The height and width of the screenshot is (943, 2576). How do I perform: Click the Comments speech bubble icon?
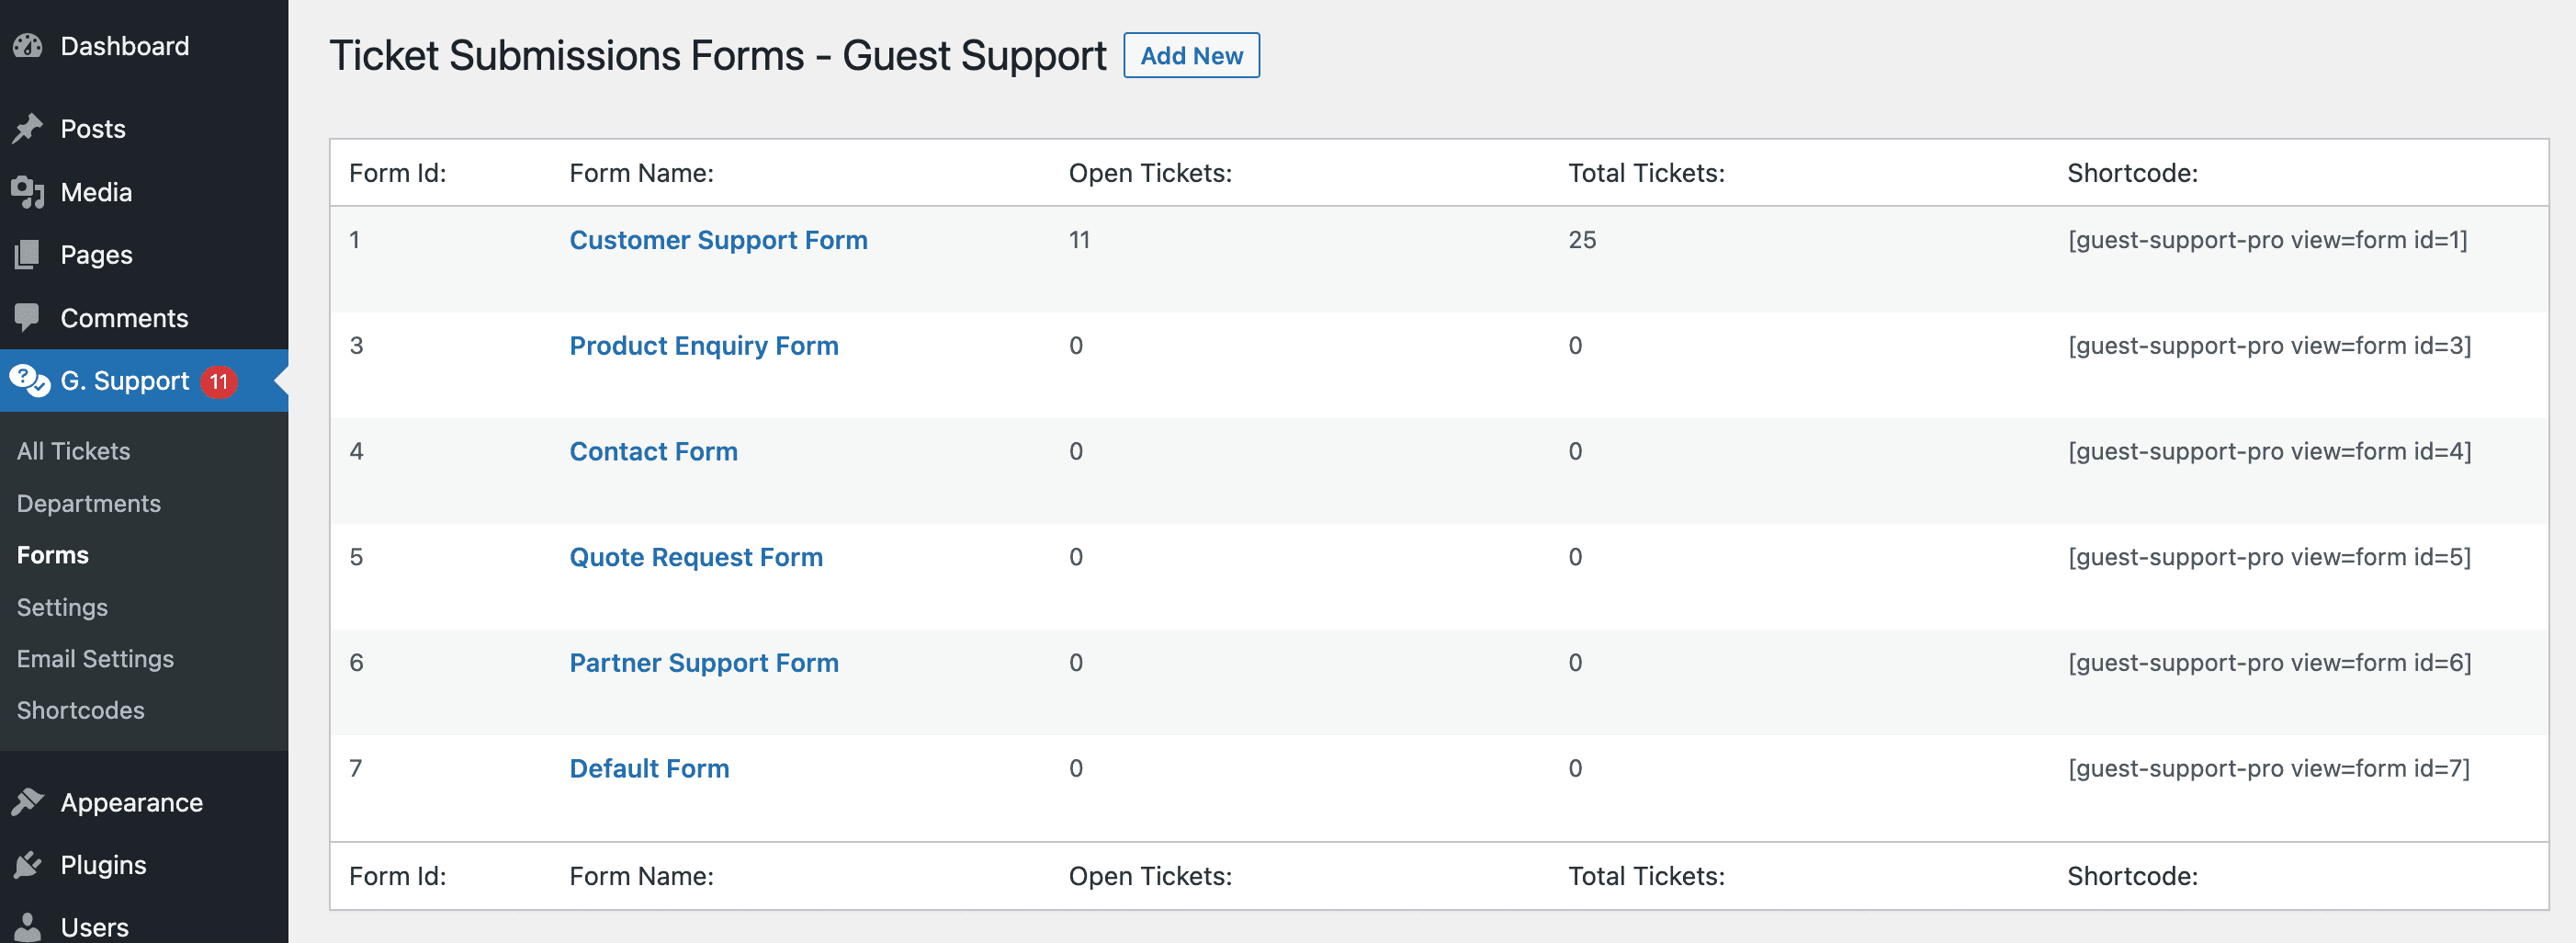(x=28, y=318)
